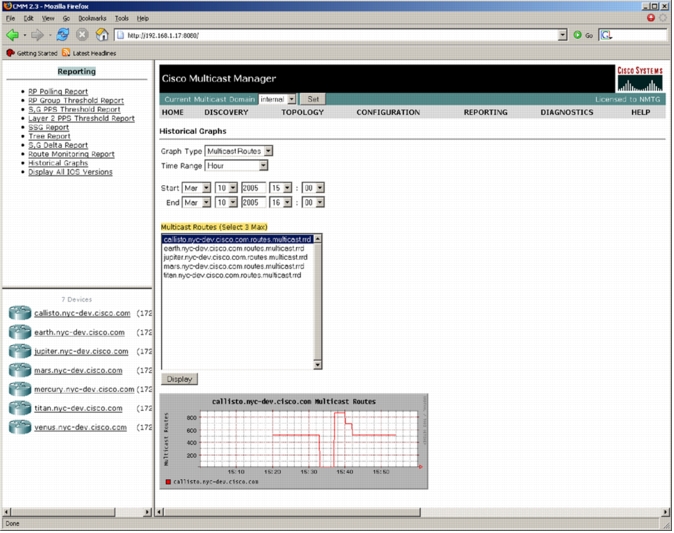Click the mars router device icon
The image size is (674, 533).
click(x=20, y=370)
